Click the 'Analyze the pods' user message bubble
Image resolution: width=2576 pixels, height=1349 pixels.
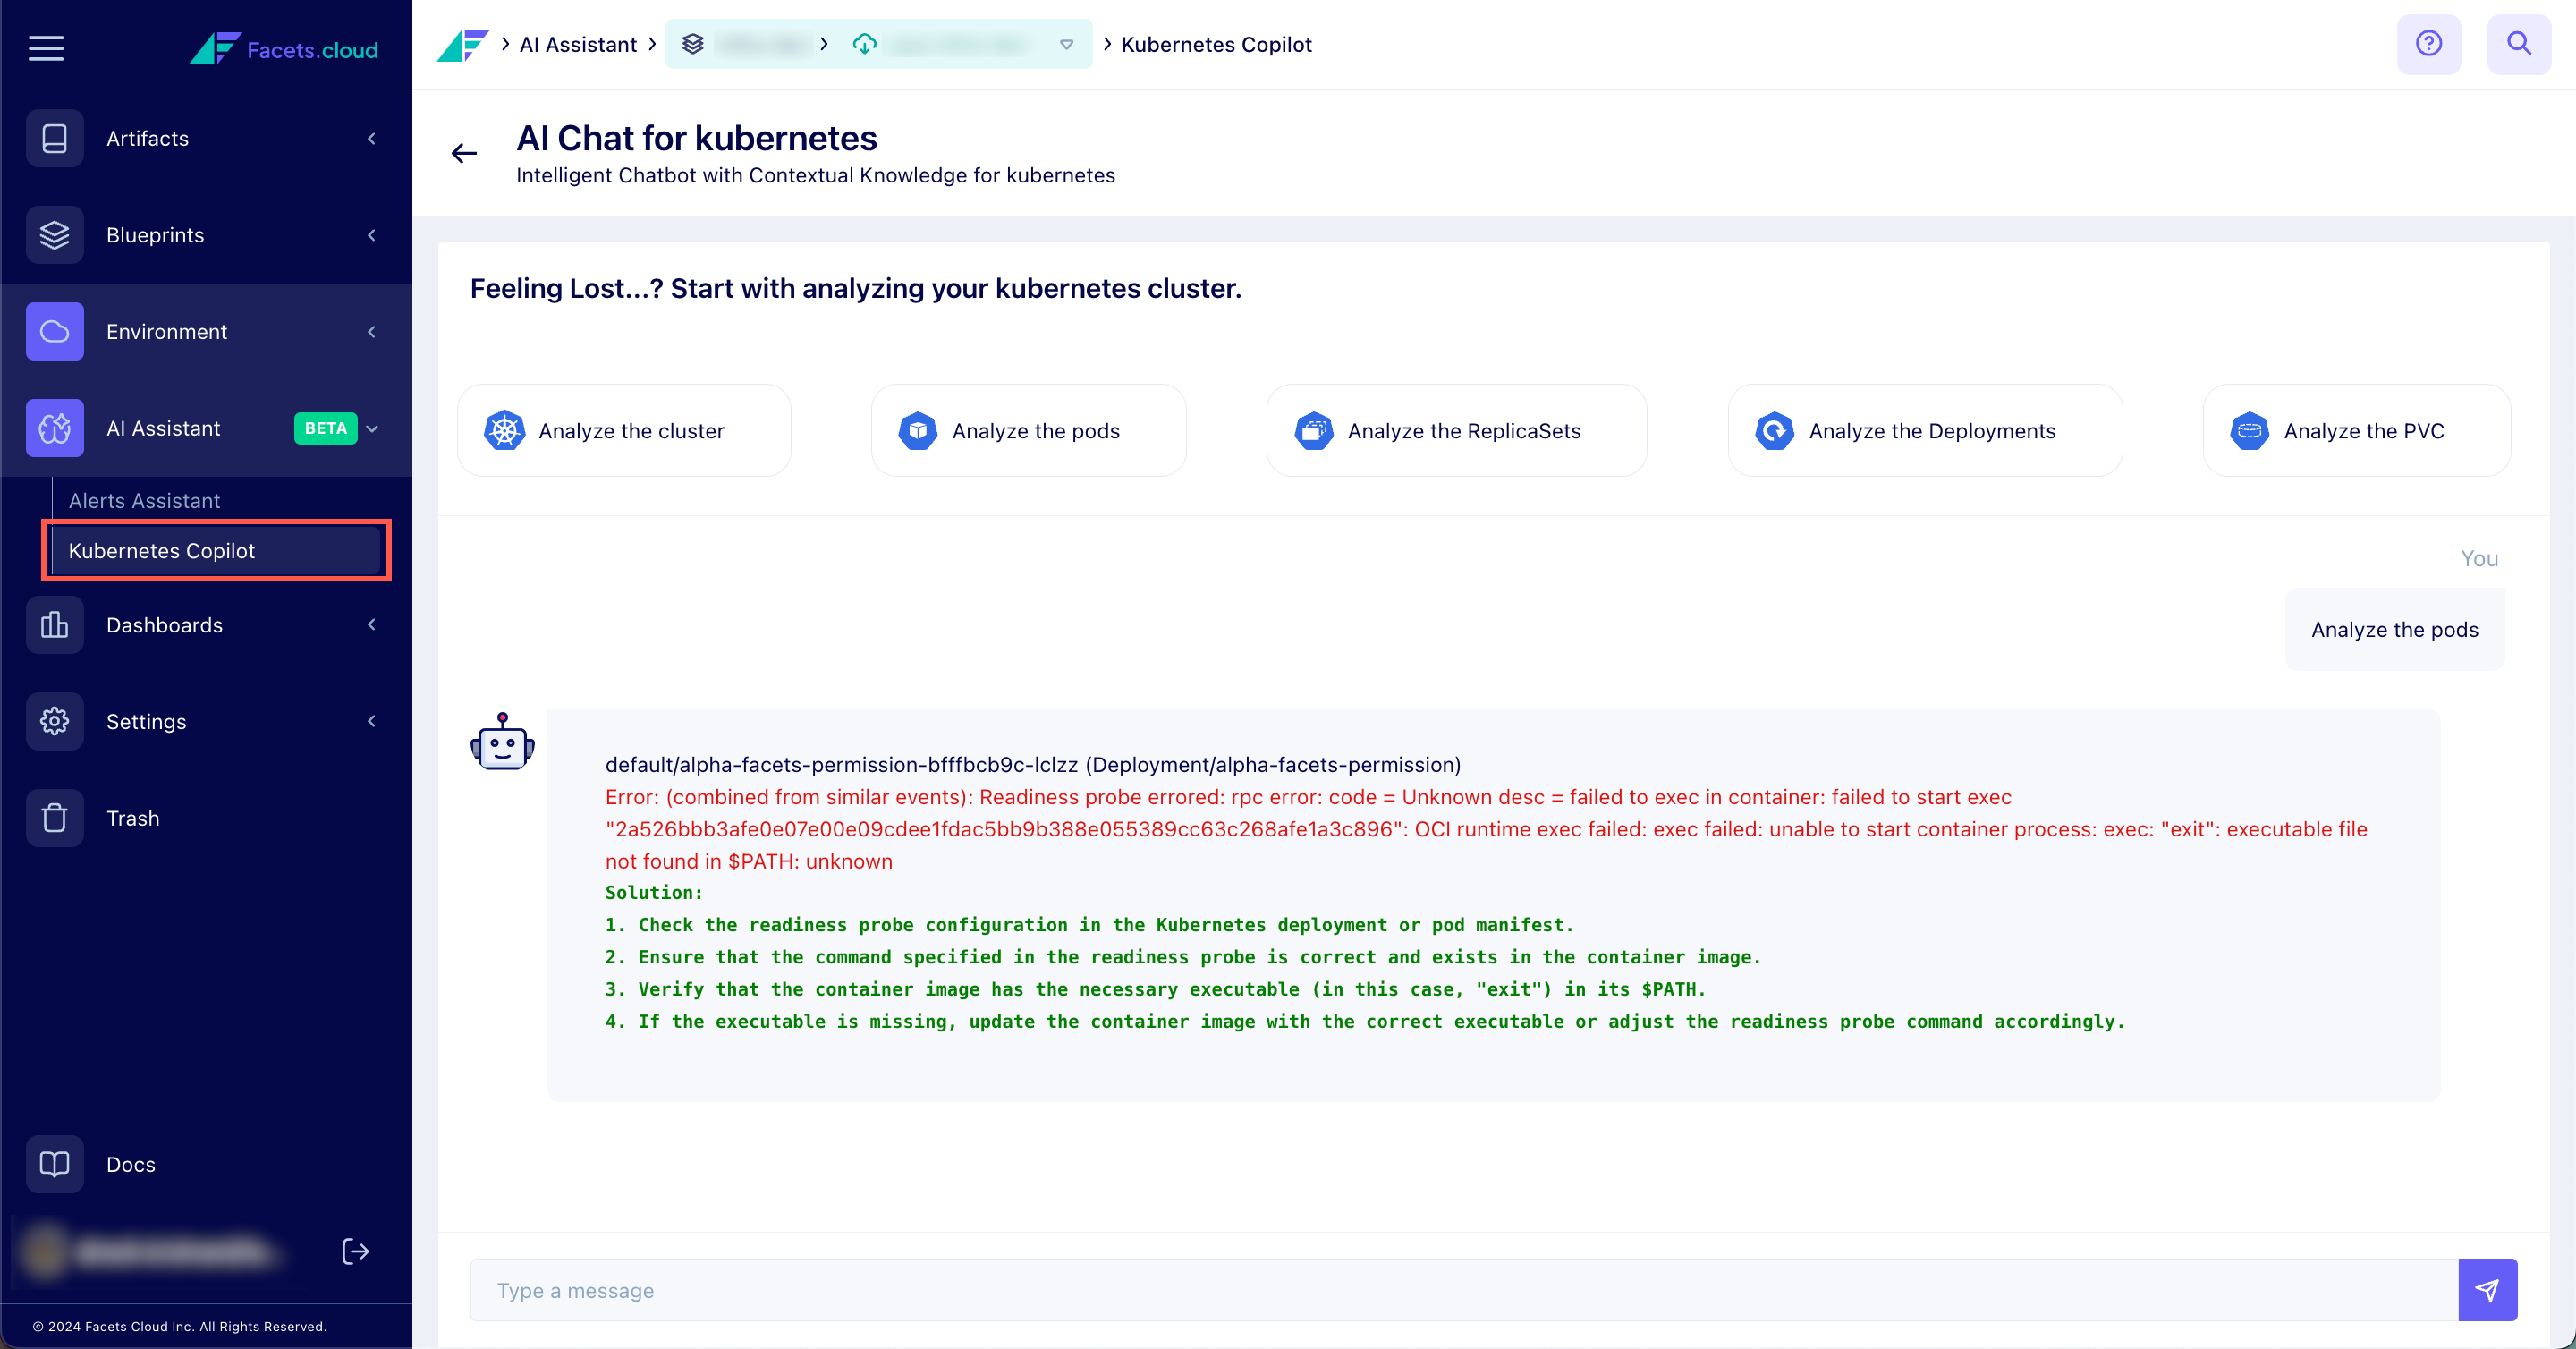[x=2395, y=629]
